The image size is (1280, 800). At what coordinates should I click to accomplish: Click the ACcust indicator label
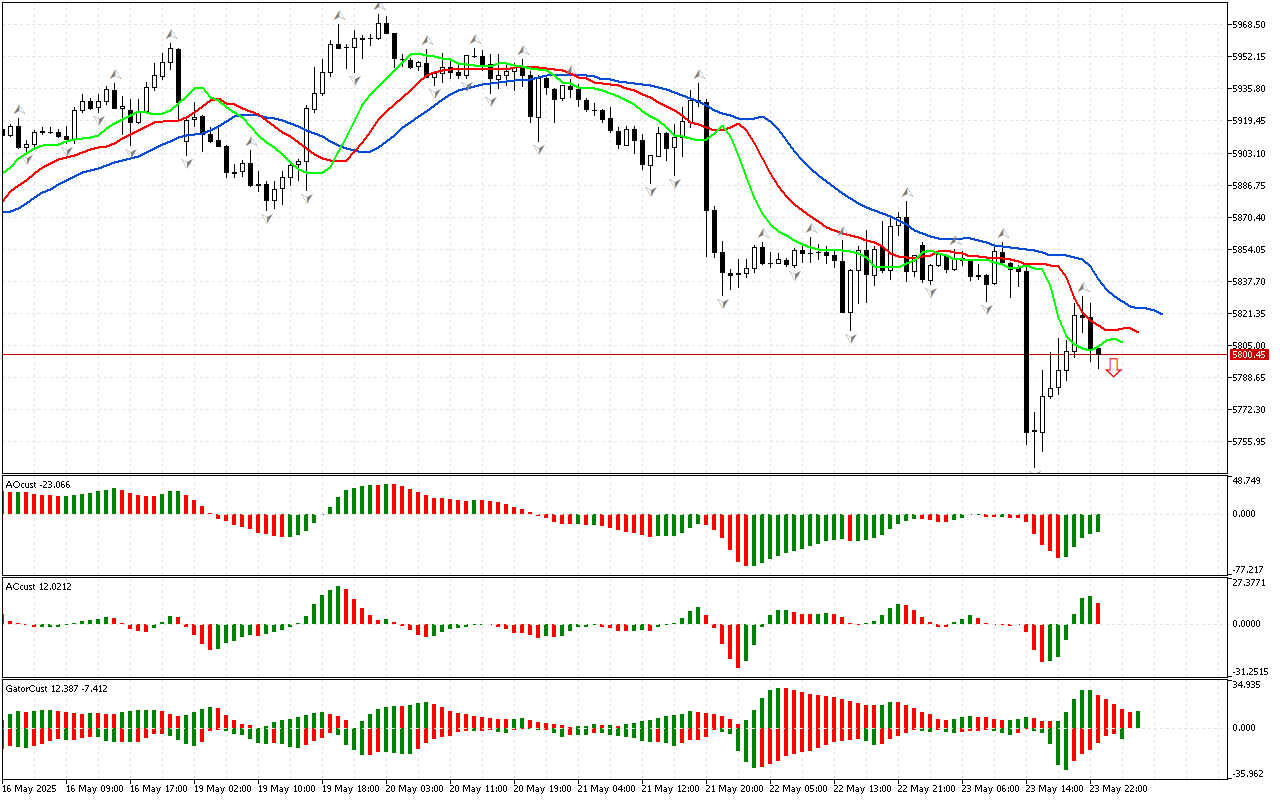[x=38, y=586]
